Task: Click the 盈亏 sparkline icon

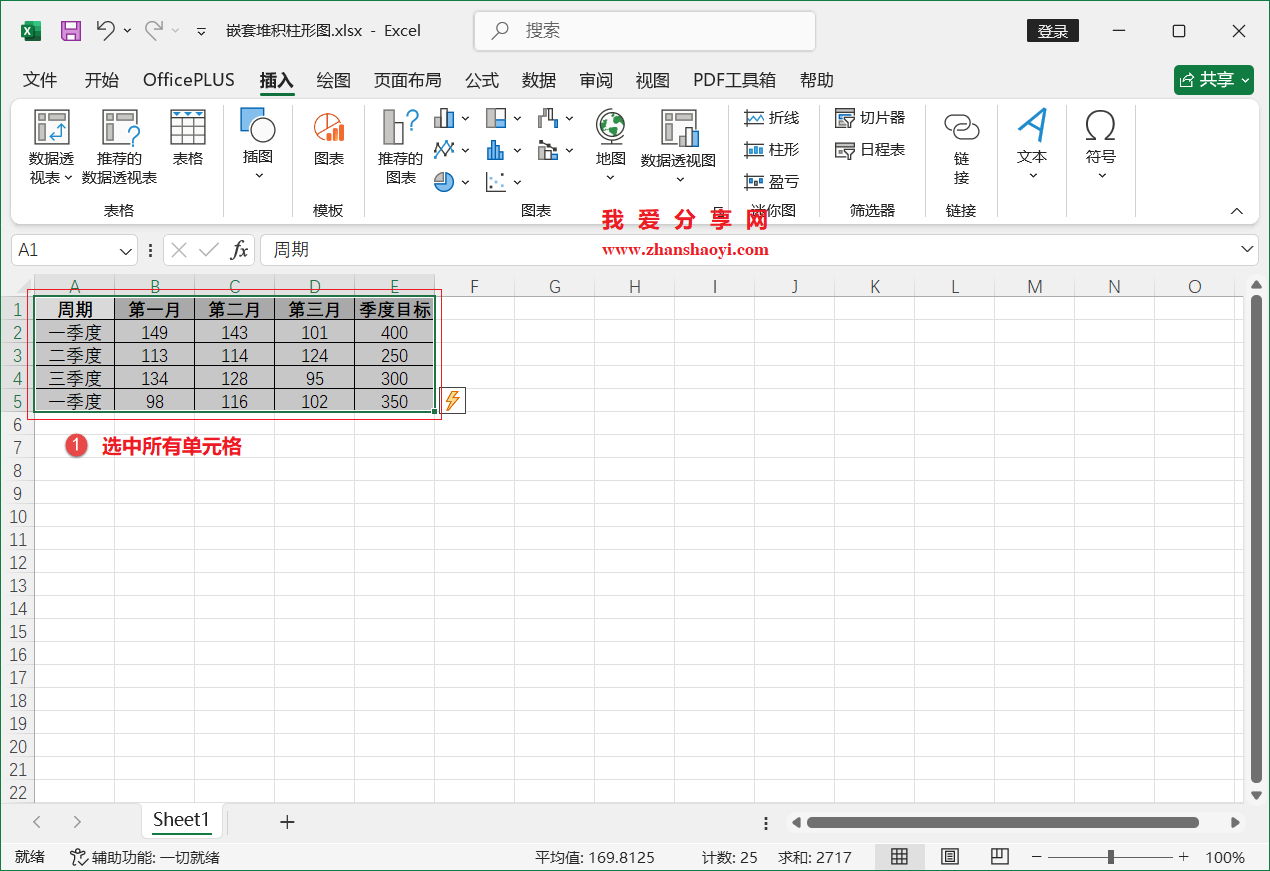Action: [x=772, y=182]
